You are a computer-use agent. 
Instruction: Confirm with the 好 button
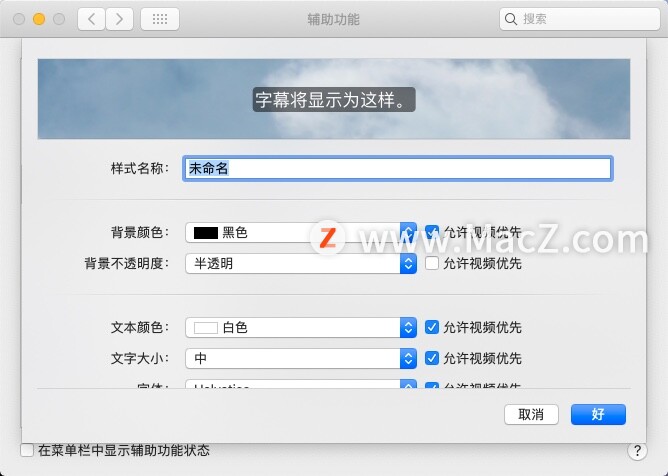(598, 414)
